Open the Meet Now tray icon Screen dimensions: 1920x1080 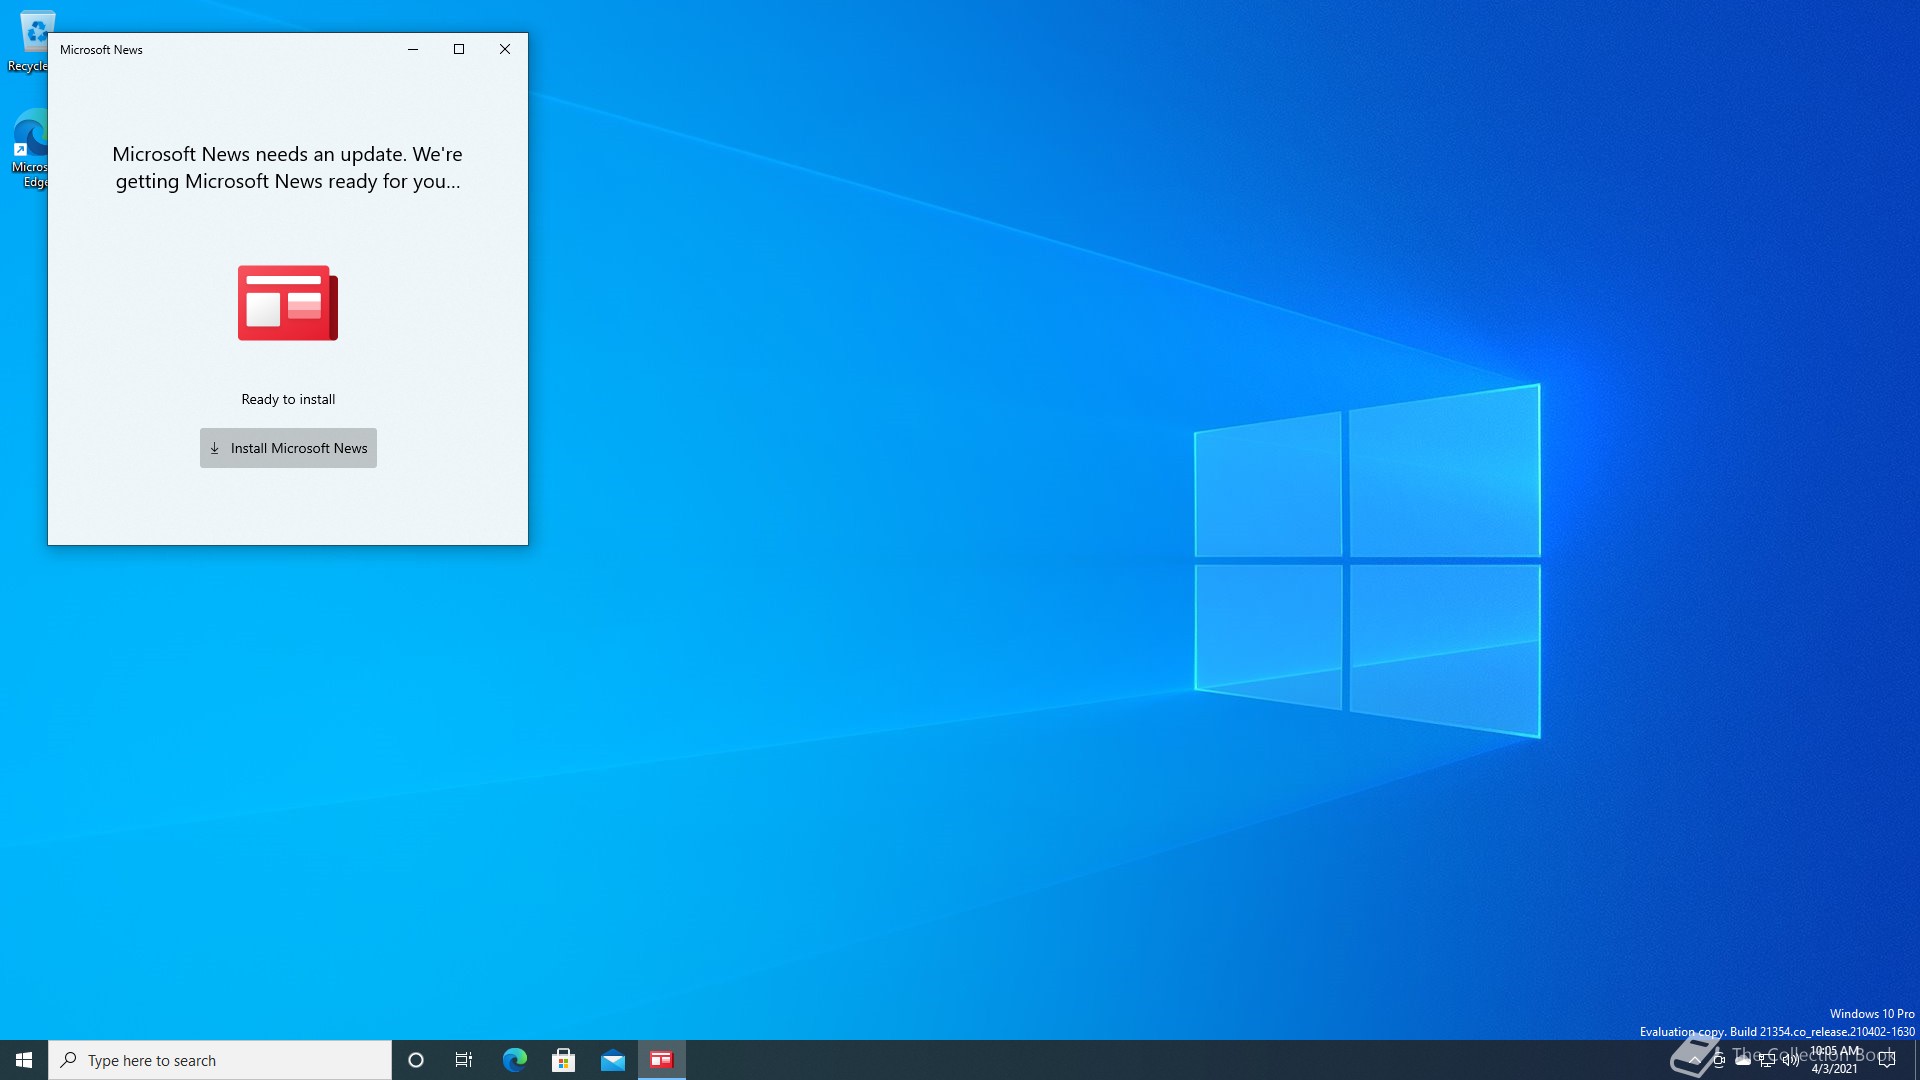tap(1719, 1060)
